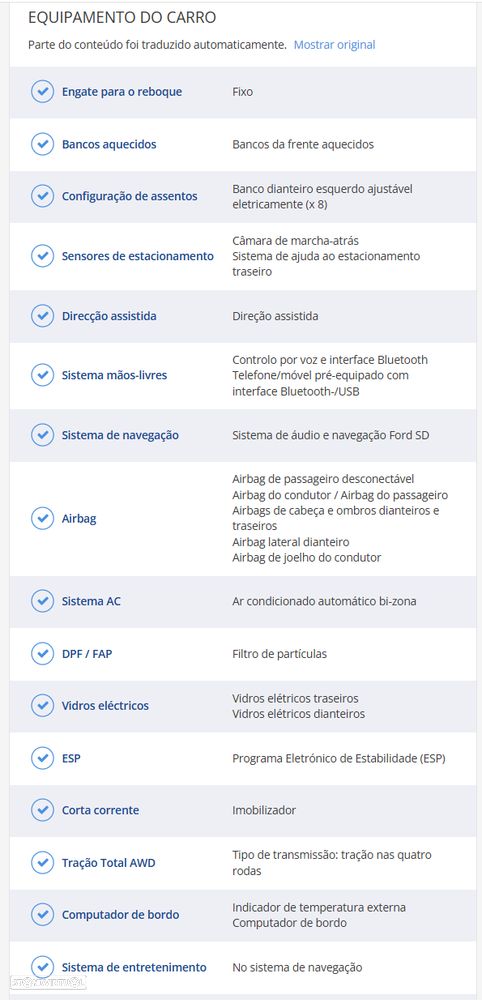Click the Sistema AC feature label
Screen dimensions: 482x1000
click(x=91, y=601)
